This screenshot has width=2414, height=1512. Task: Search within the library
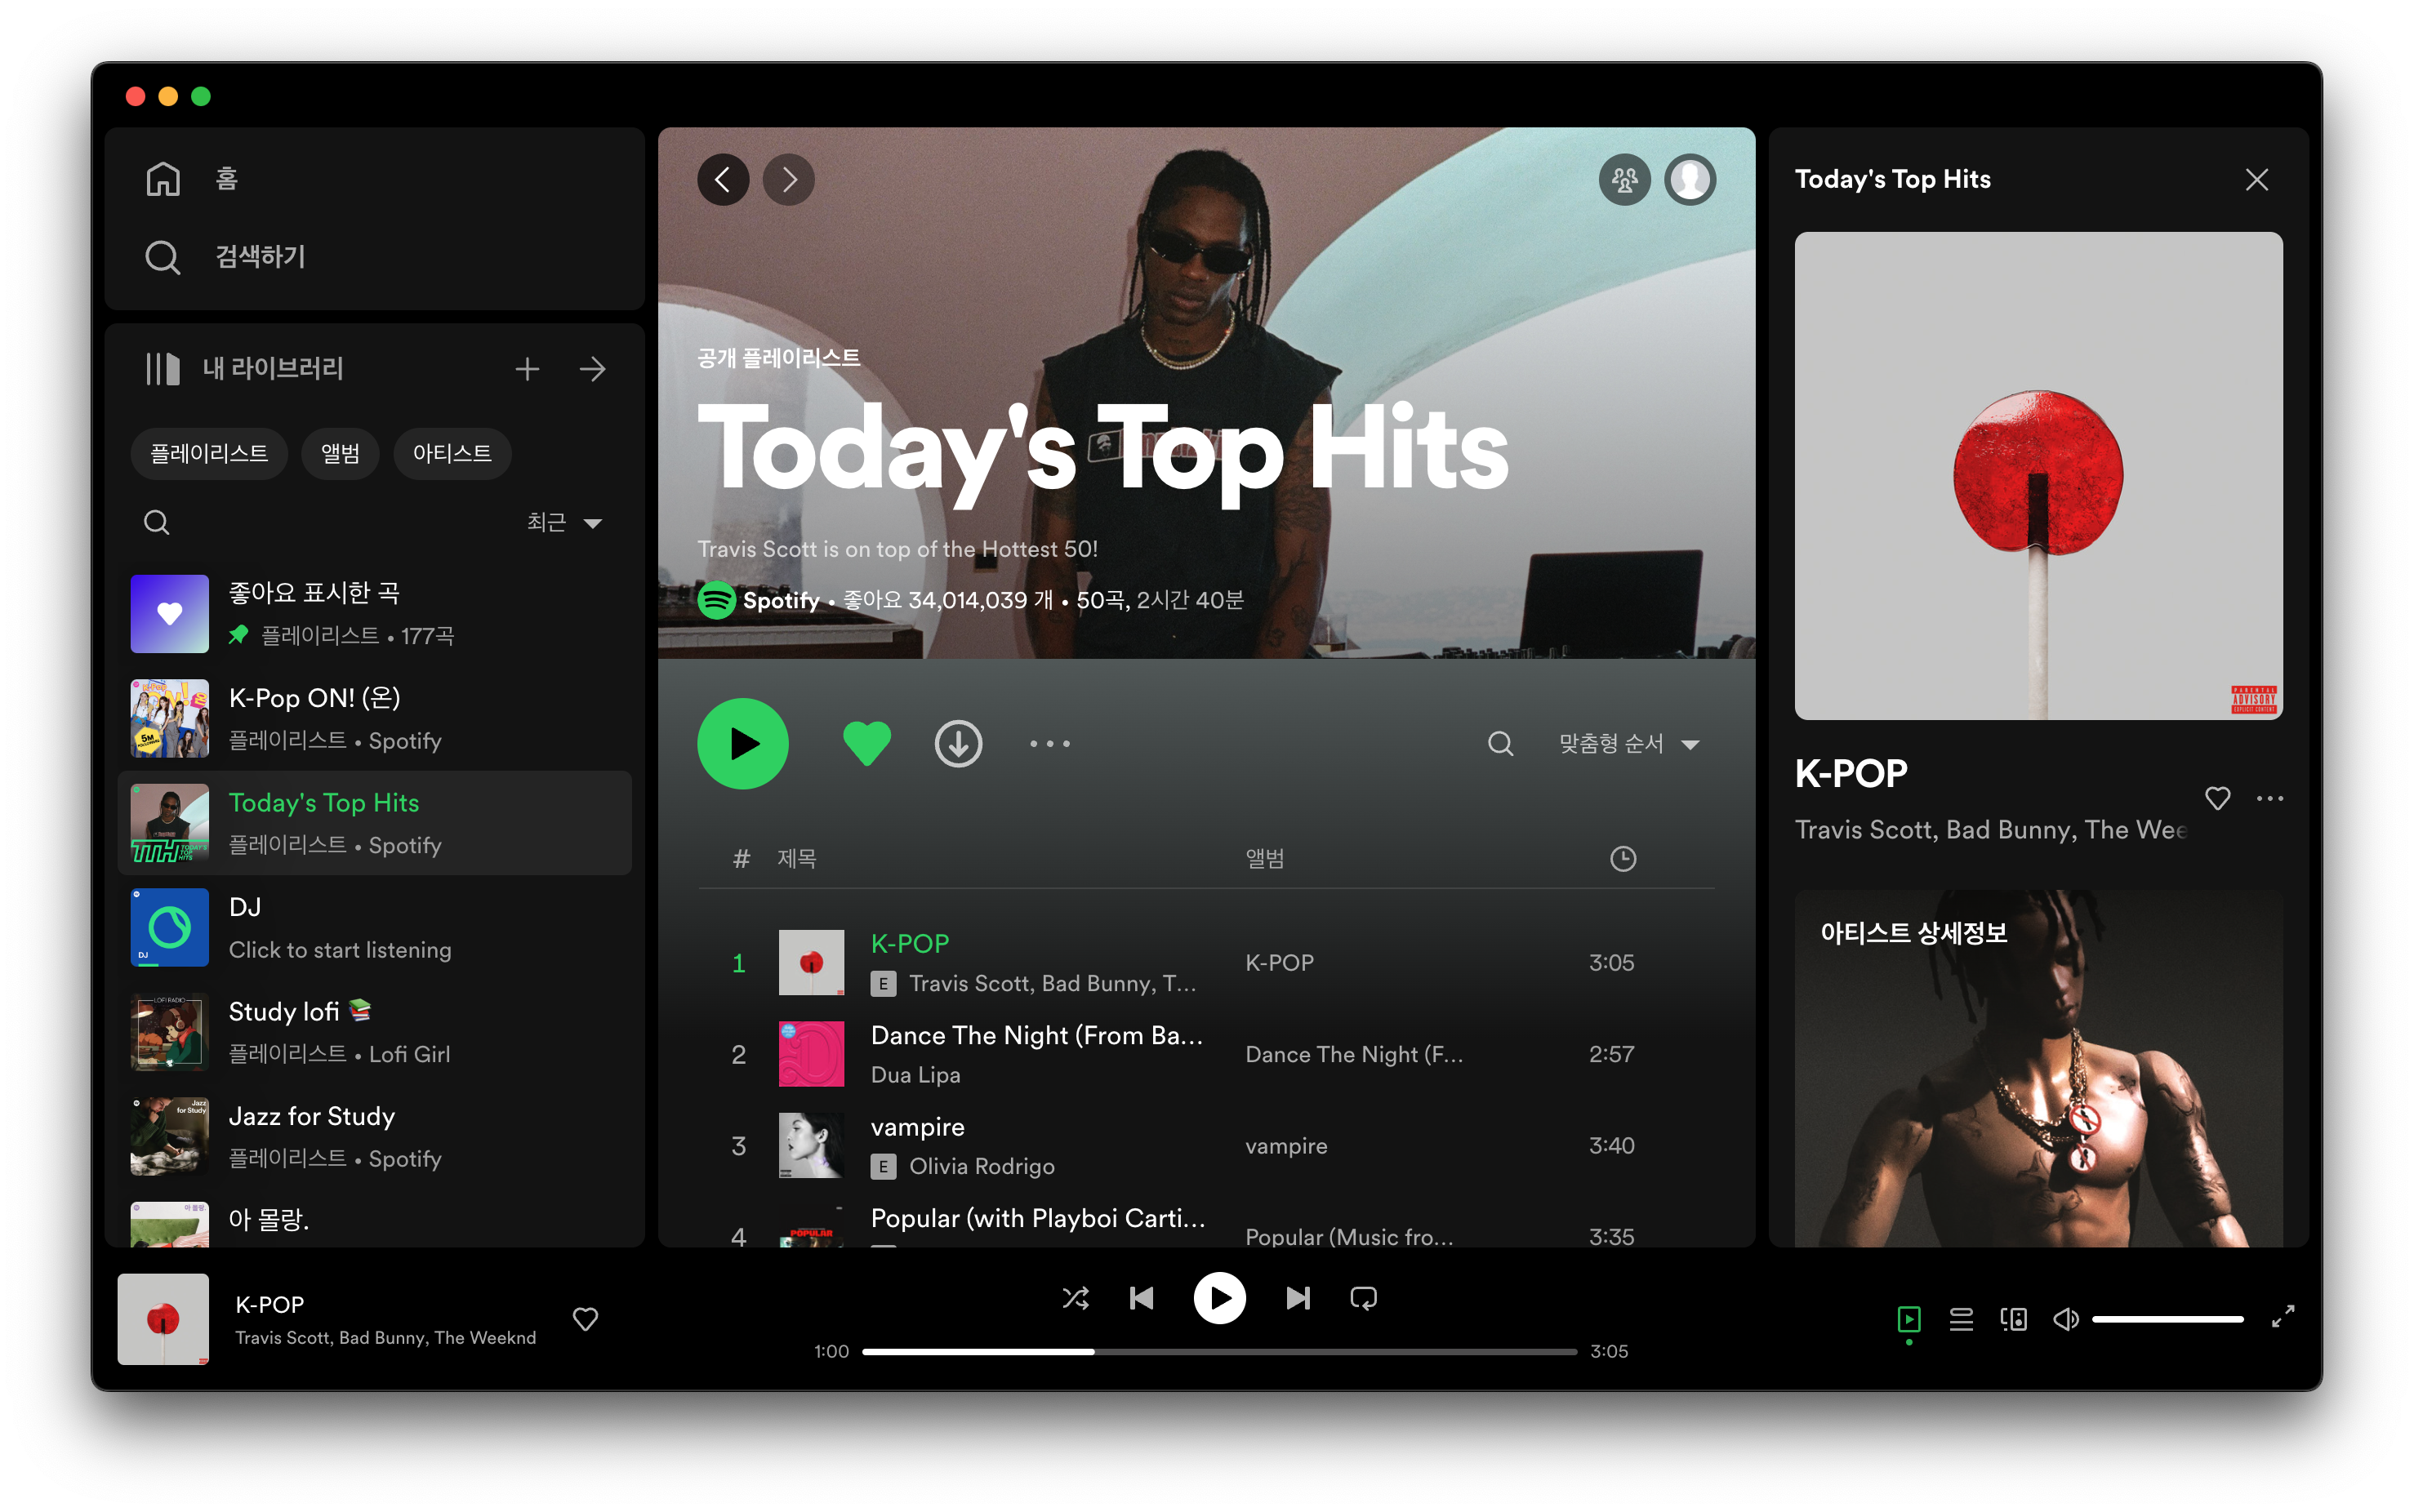pyautogui.click(x=157, y=522)
